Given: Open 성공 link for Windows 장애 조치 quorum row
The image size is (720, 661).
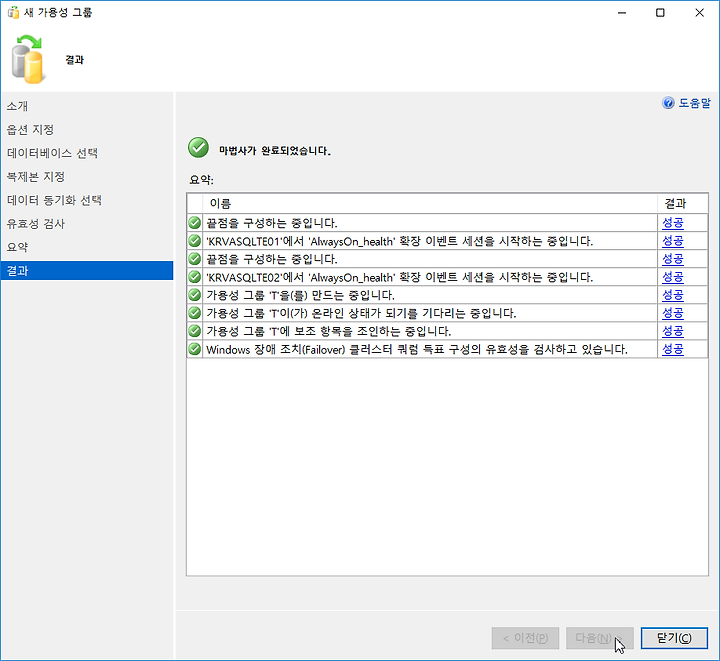Looking at the screenshot, I should click(673, 349).
